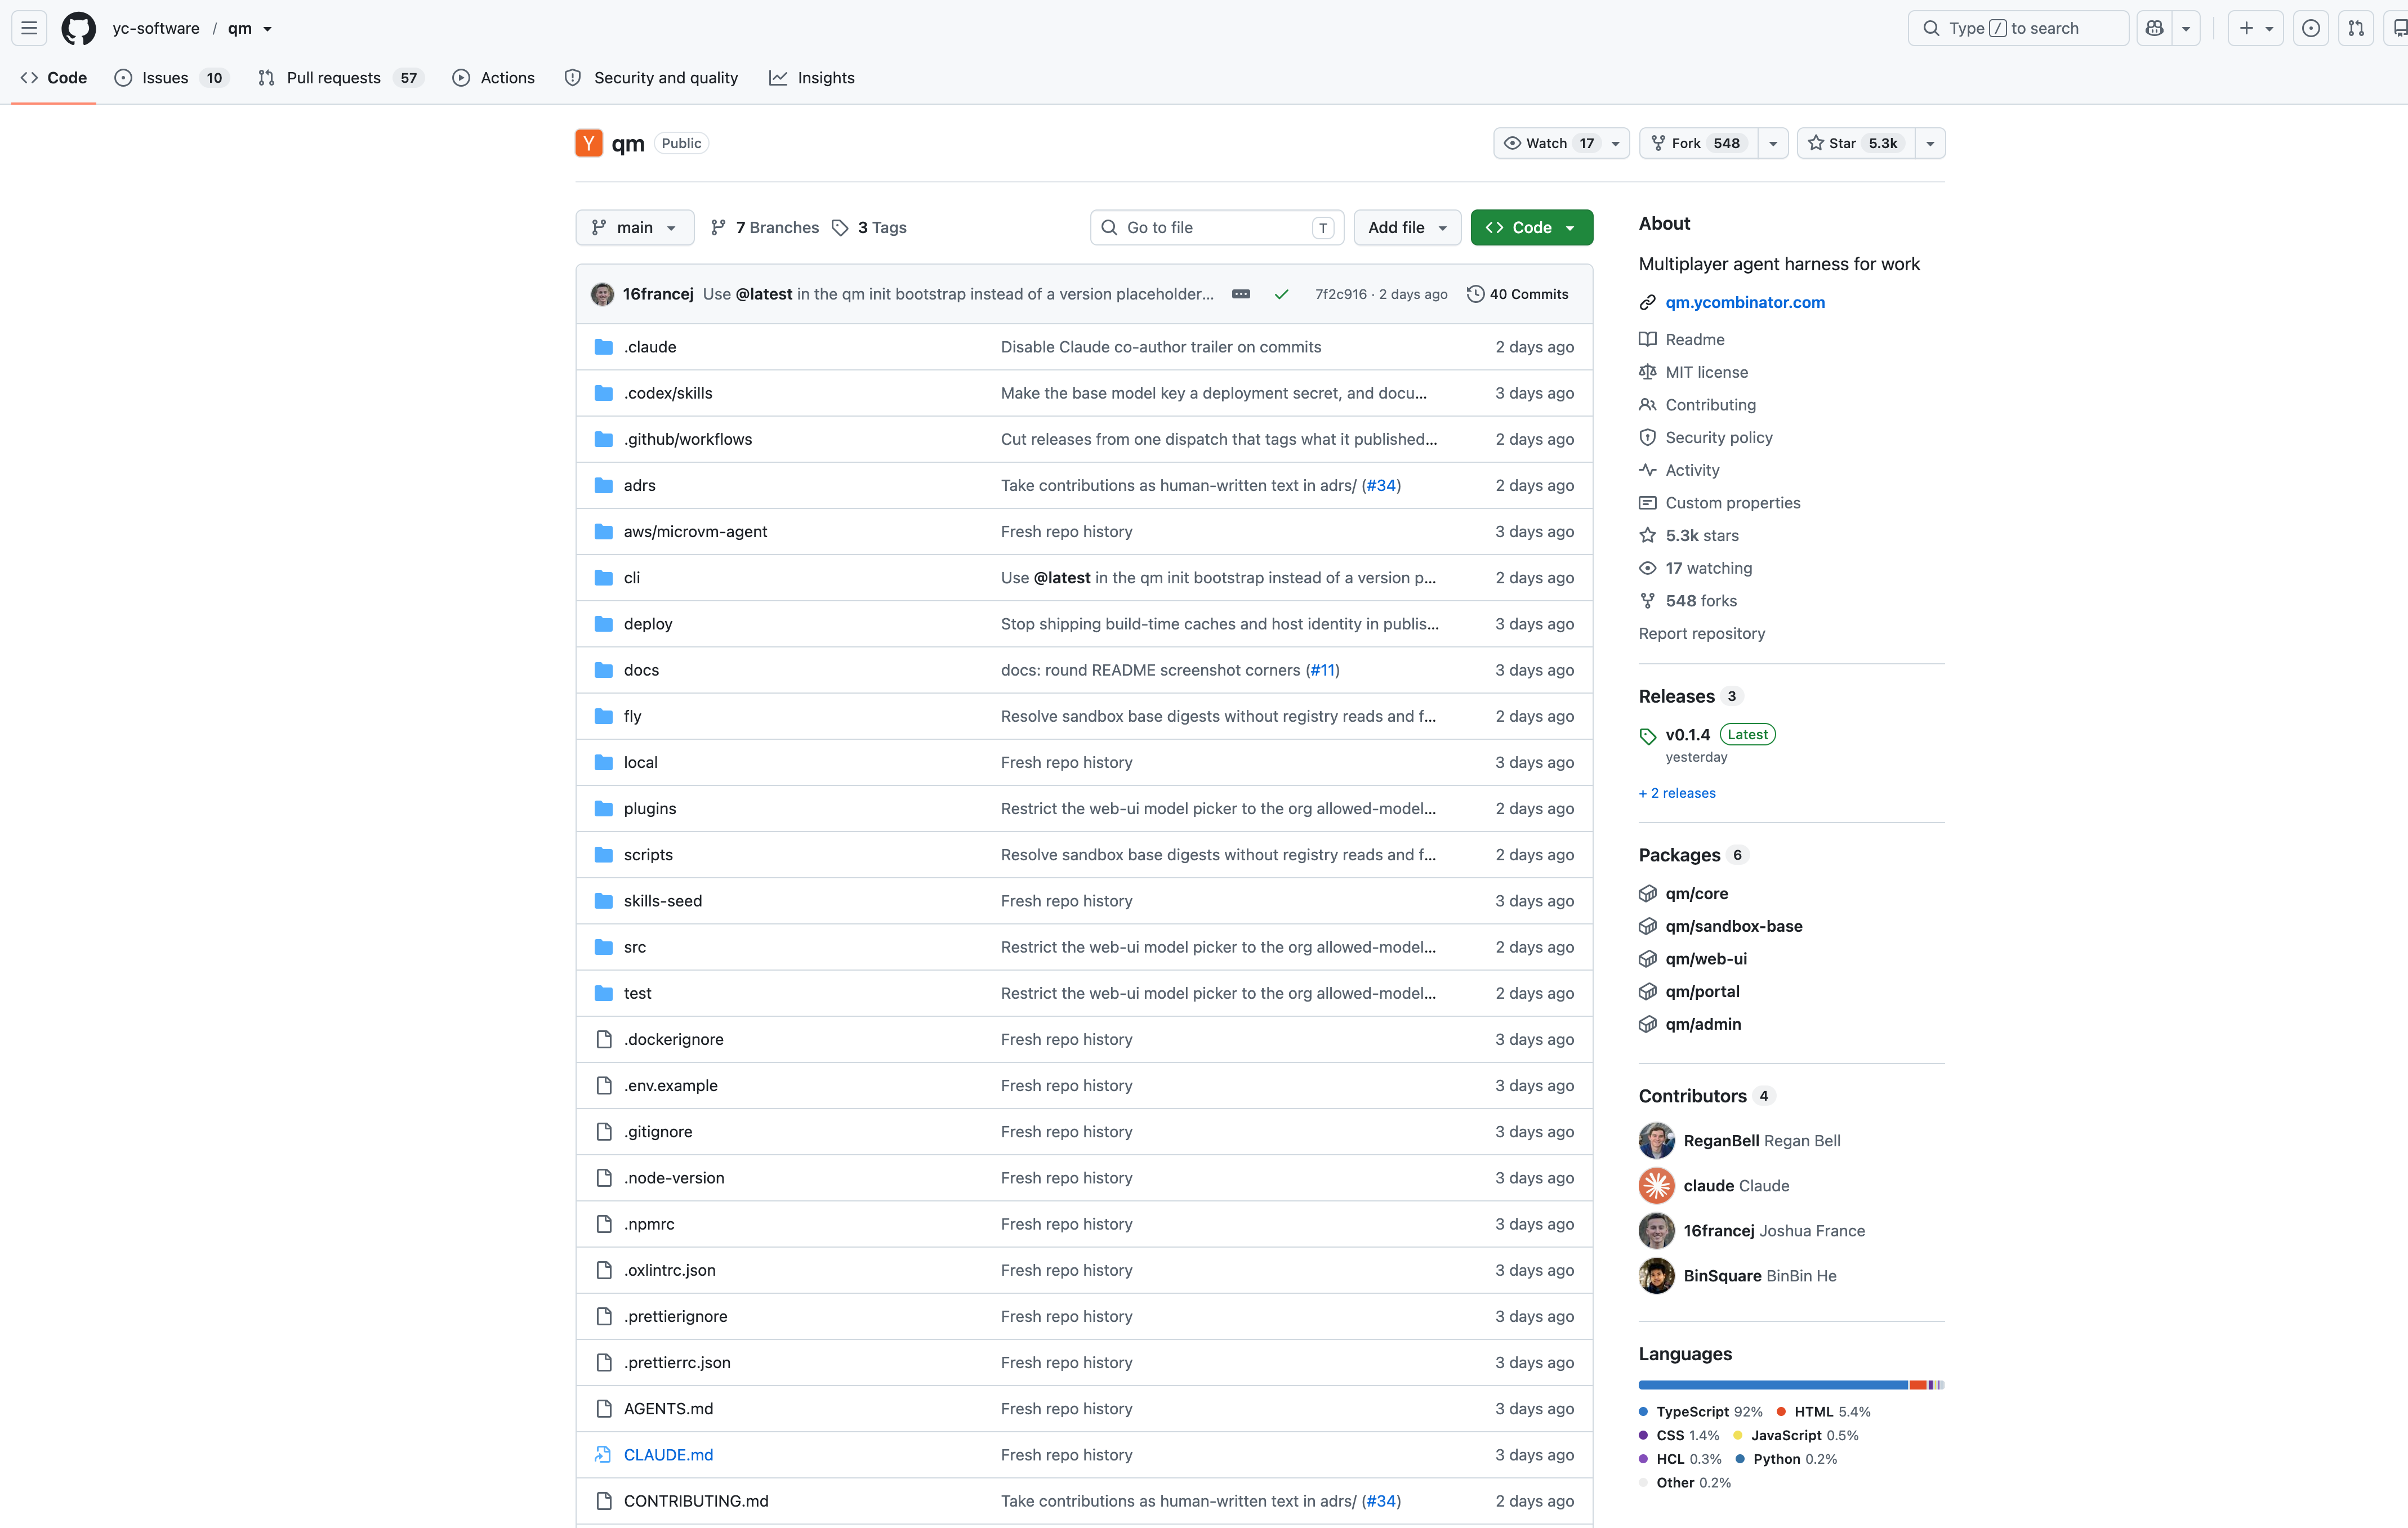2408x1528 pixels.
Task: Click the qm/sandbox-base package icon
Action: (x=1648, y=927)
